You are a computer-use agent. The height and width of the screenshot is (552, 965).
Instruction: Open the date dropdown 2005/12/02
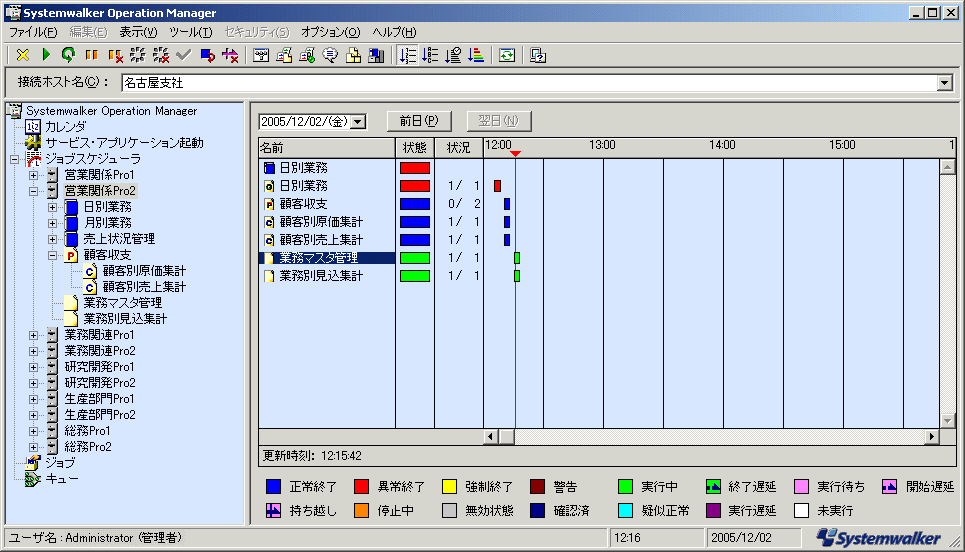(x=358, y=122)
